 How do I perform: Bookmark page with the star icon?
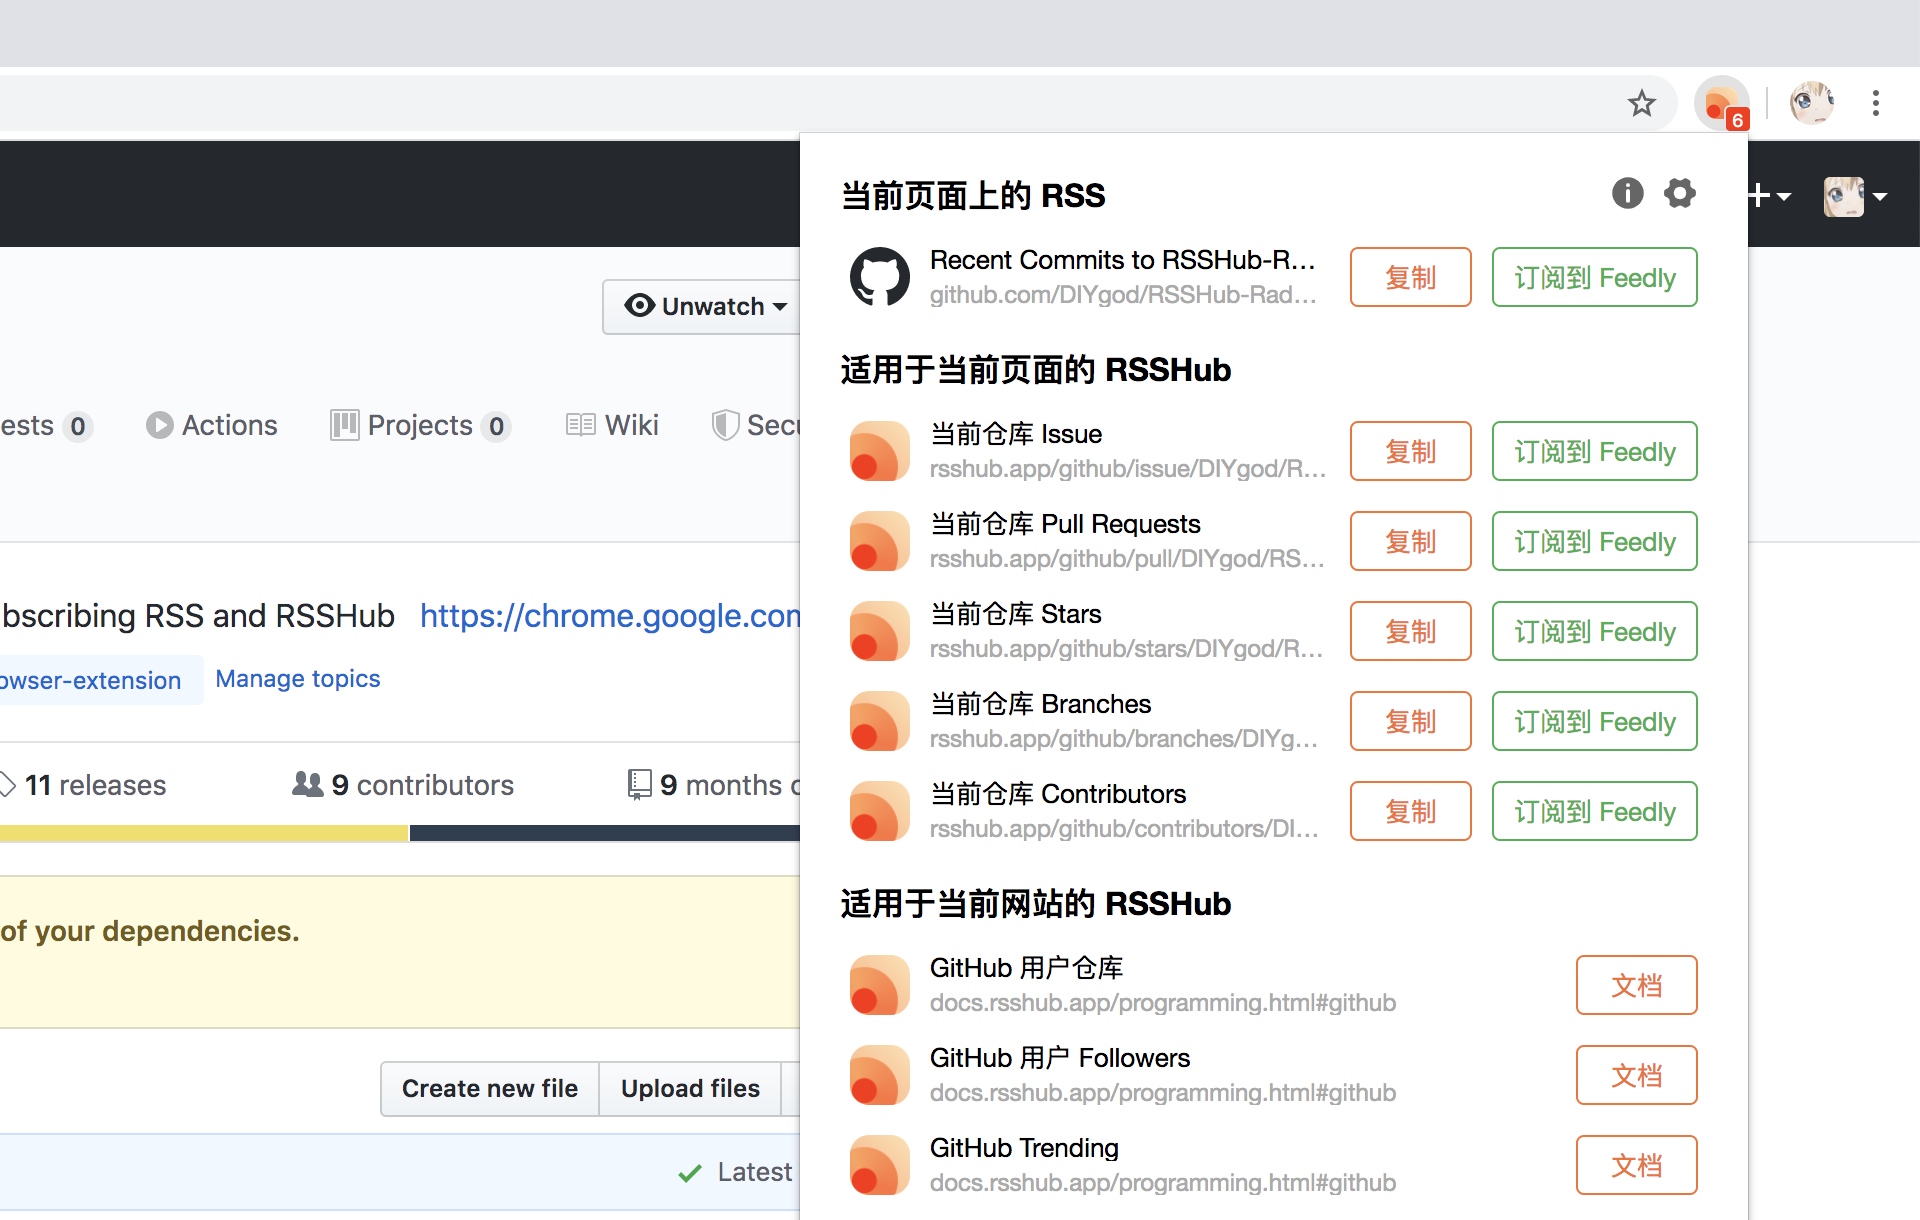pos(1641,103)
